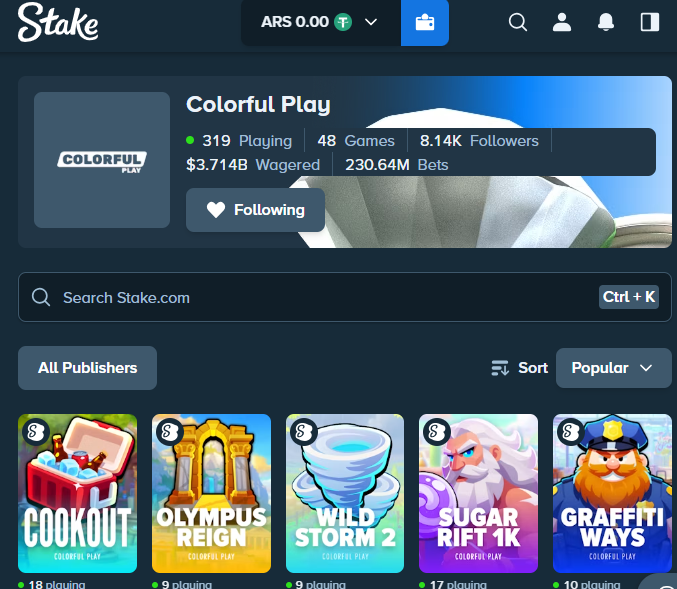Click the 230.64M Bets stat
The width and height of the screenshot is (677, 589).
(x=396, y=165)
